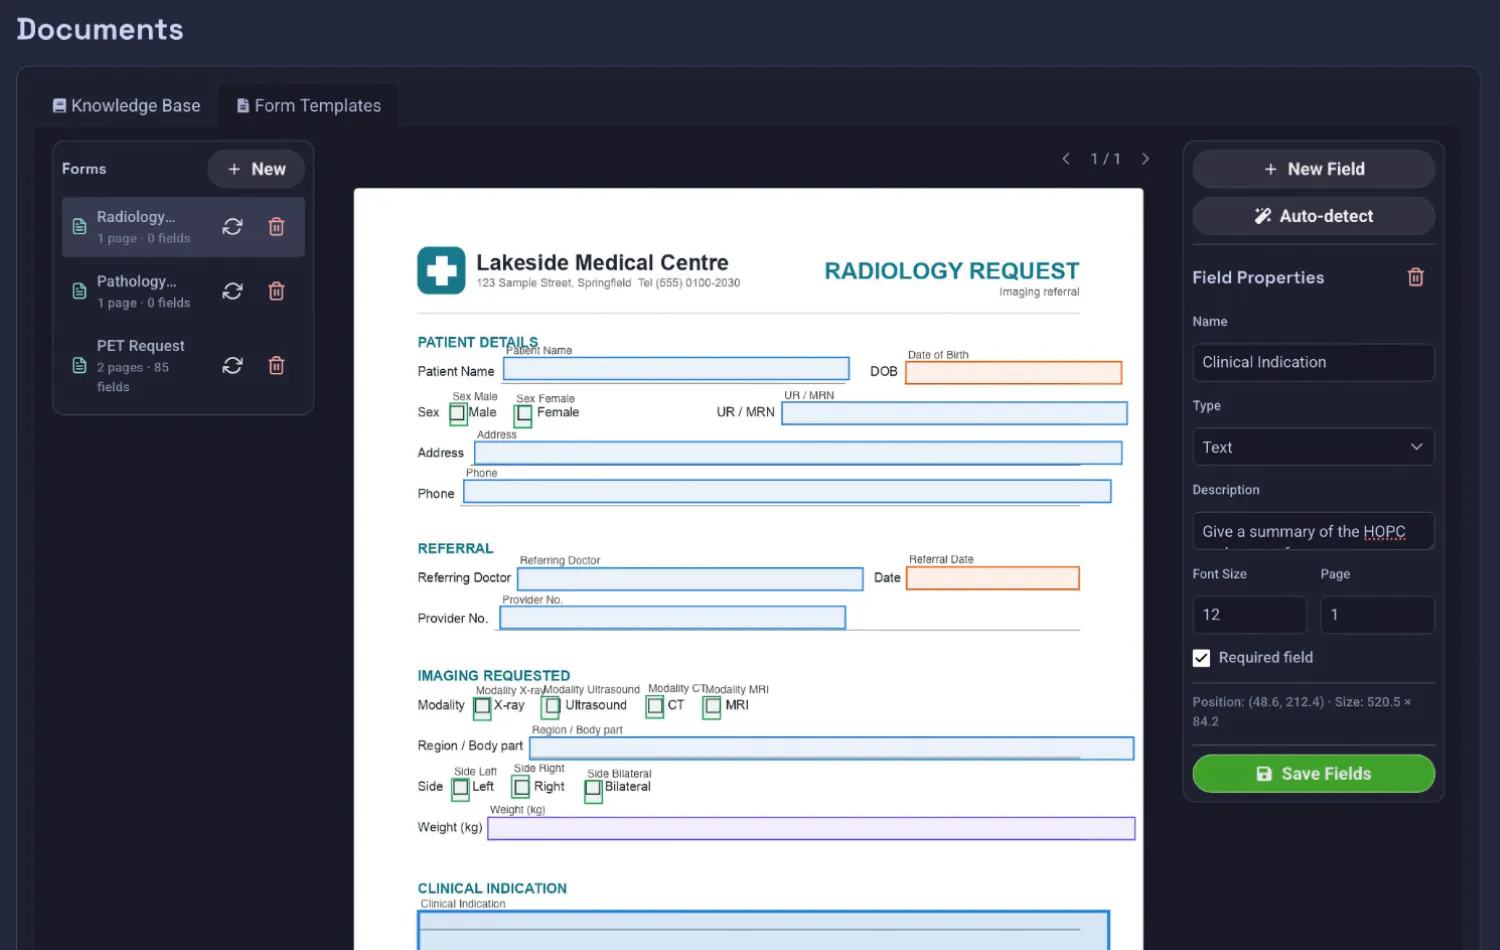Screen dimensions: 1500x950
Task: Select the Clinical Indication field box
Action: (764, 930)
